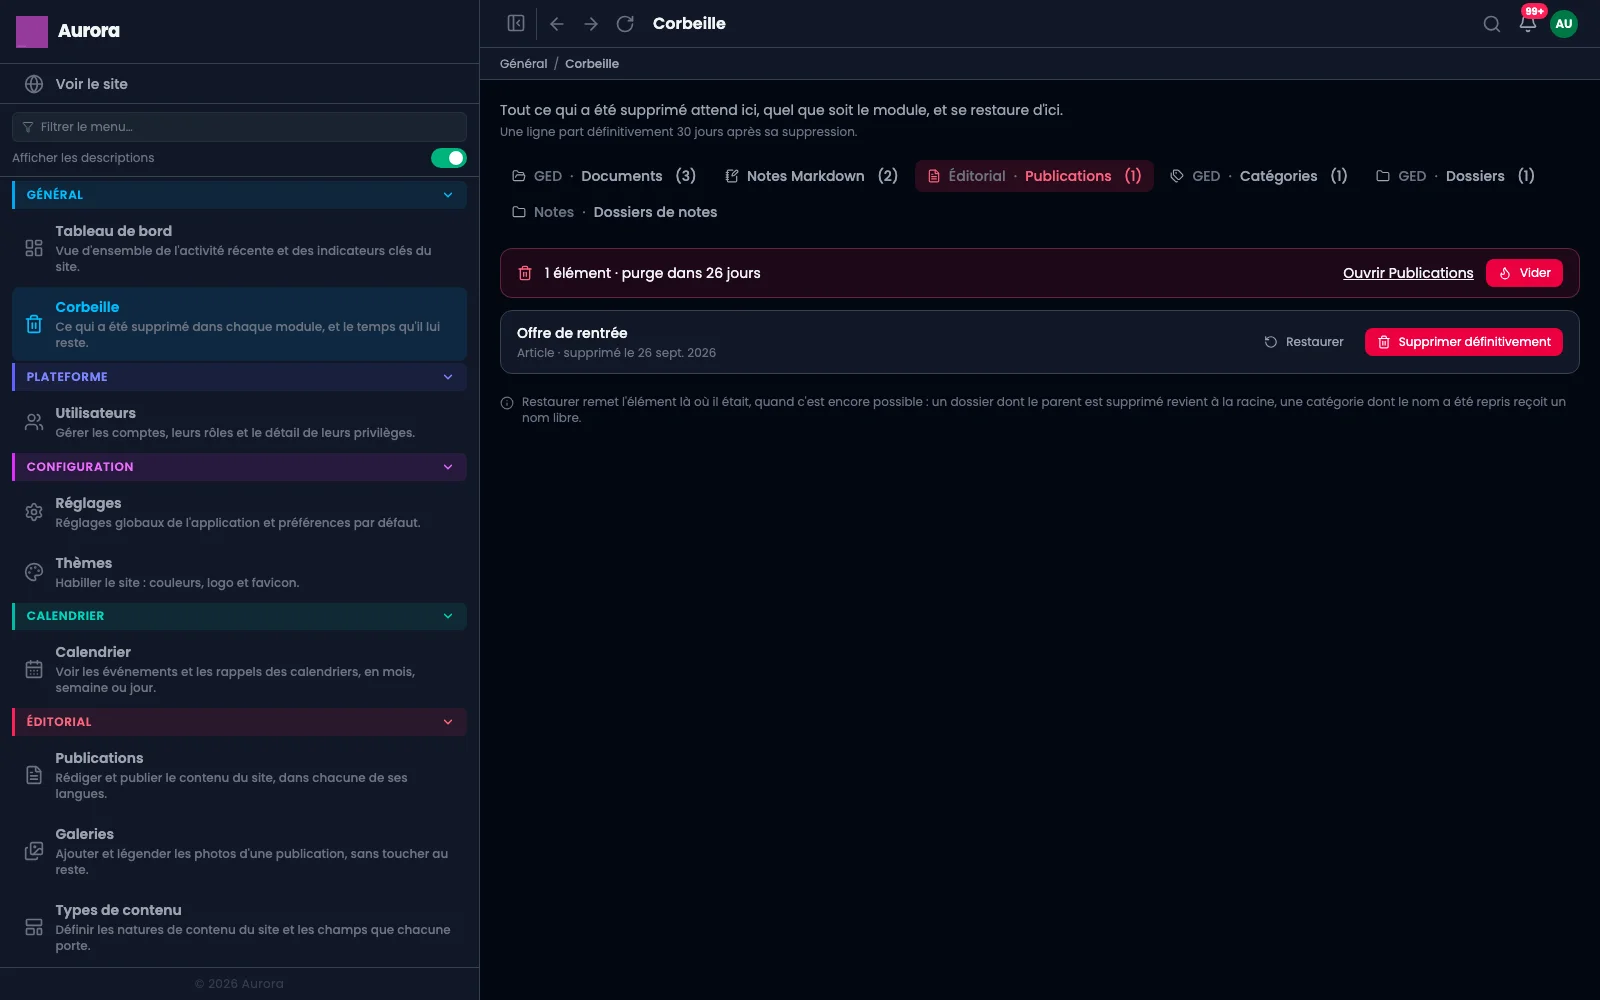Viewport: 1600px width, 1000px height.
Task: Collapse the CALENDRIER section
Action: click(239, 616)
